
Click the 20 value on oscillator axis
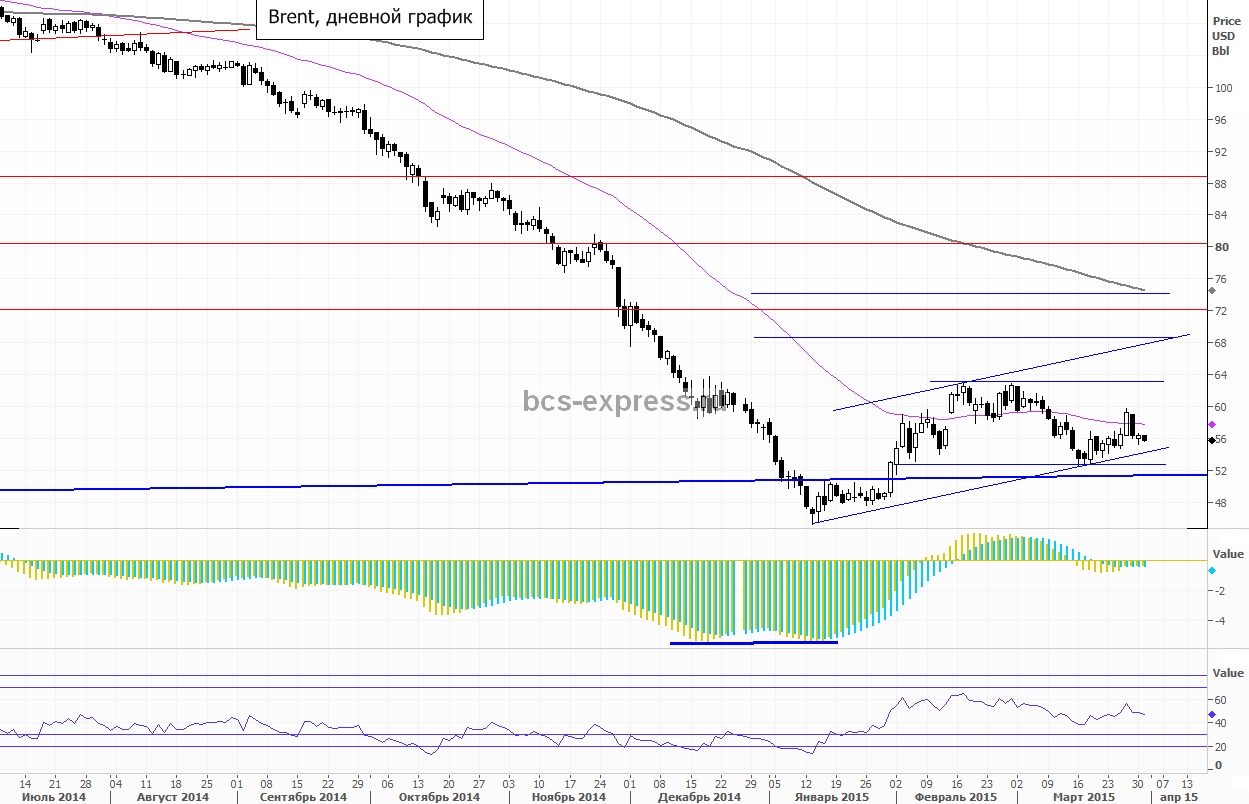(x=1220, y=746)
